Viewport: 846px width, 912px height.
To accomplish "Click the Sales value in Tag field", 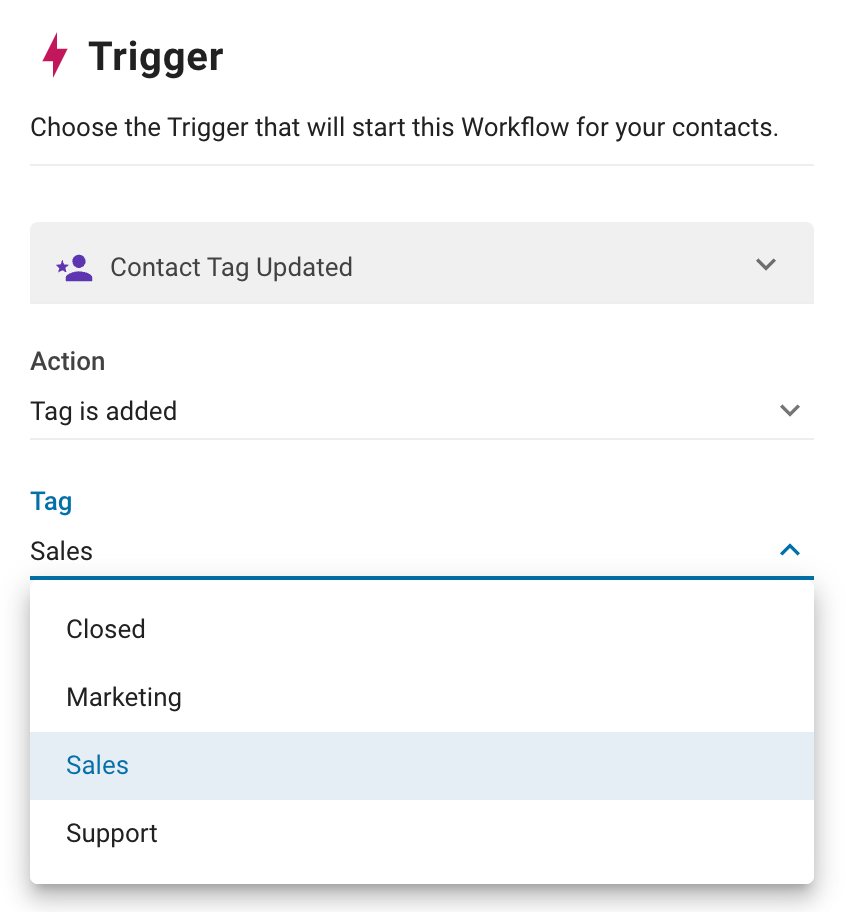I will [62, 551].
